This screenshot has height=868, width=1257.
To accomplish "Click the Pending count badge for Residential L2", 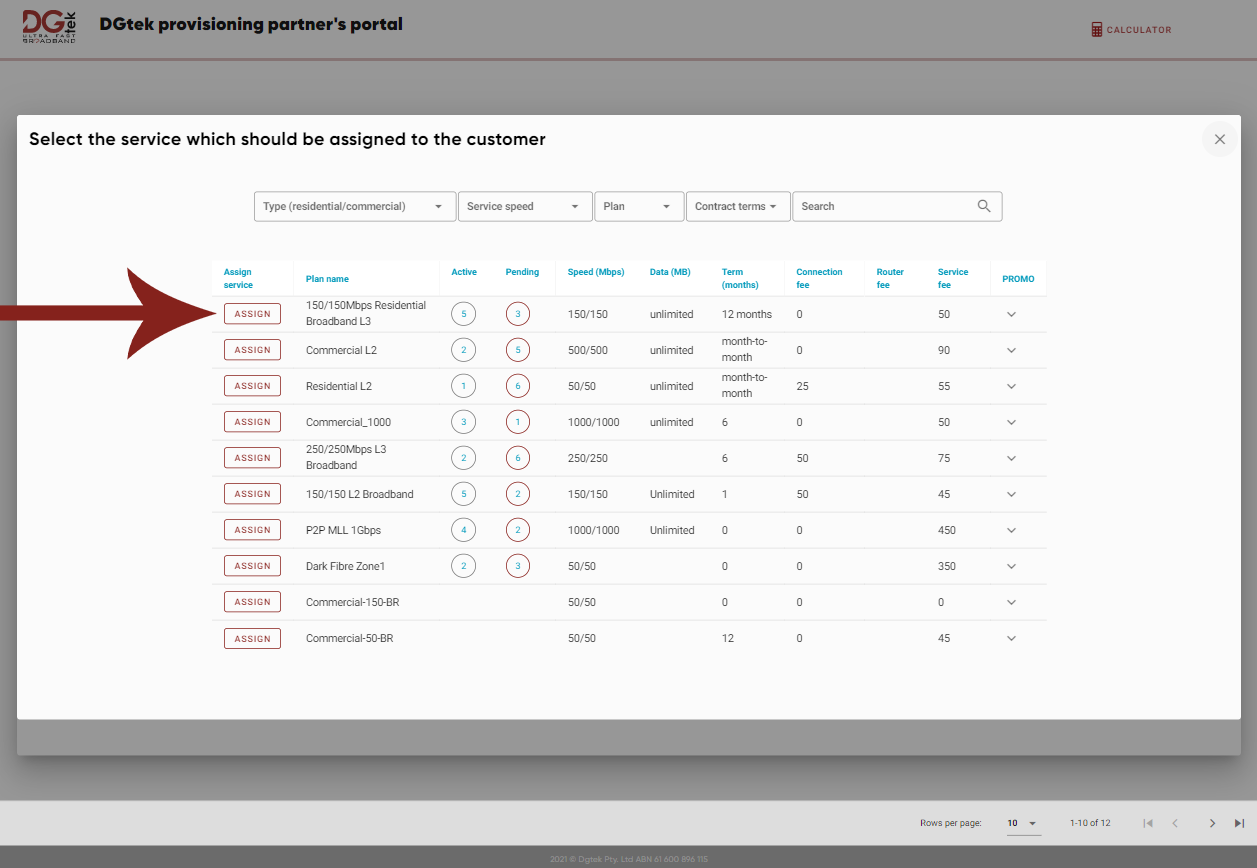I will 517,385.
